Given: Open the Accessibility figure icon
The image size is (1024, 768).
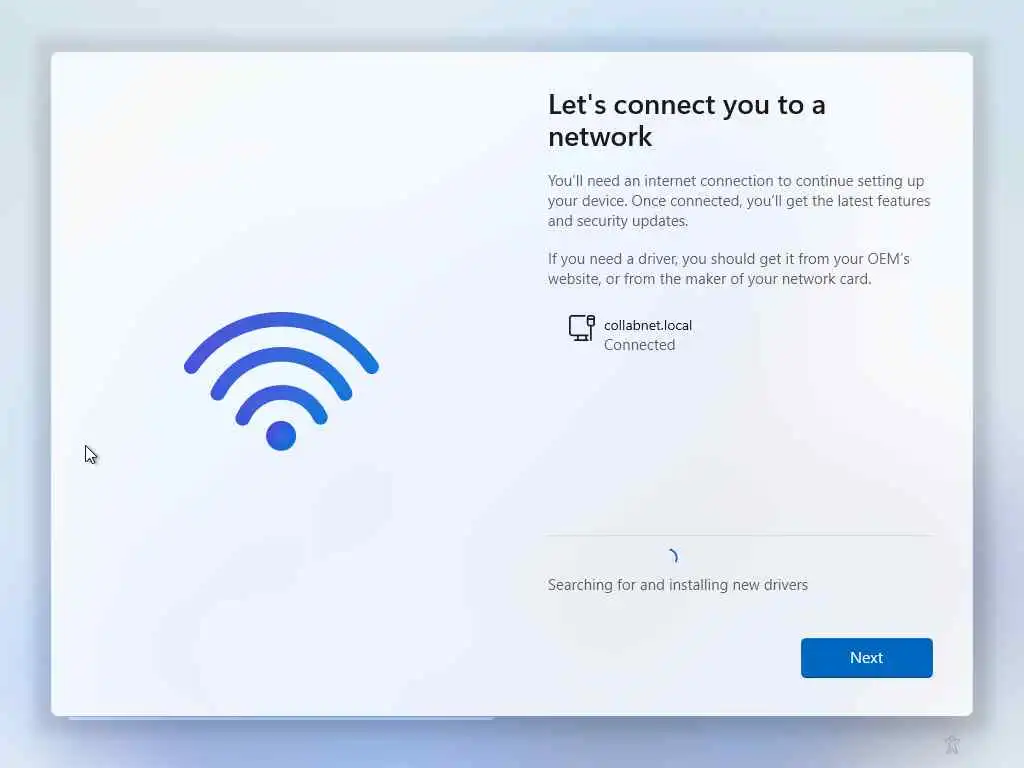Looking at the screenshot, I should pyautogui.click(x=952, y=744).
